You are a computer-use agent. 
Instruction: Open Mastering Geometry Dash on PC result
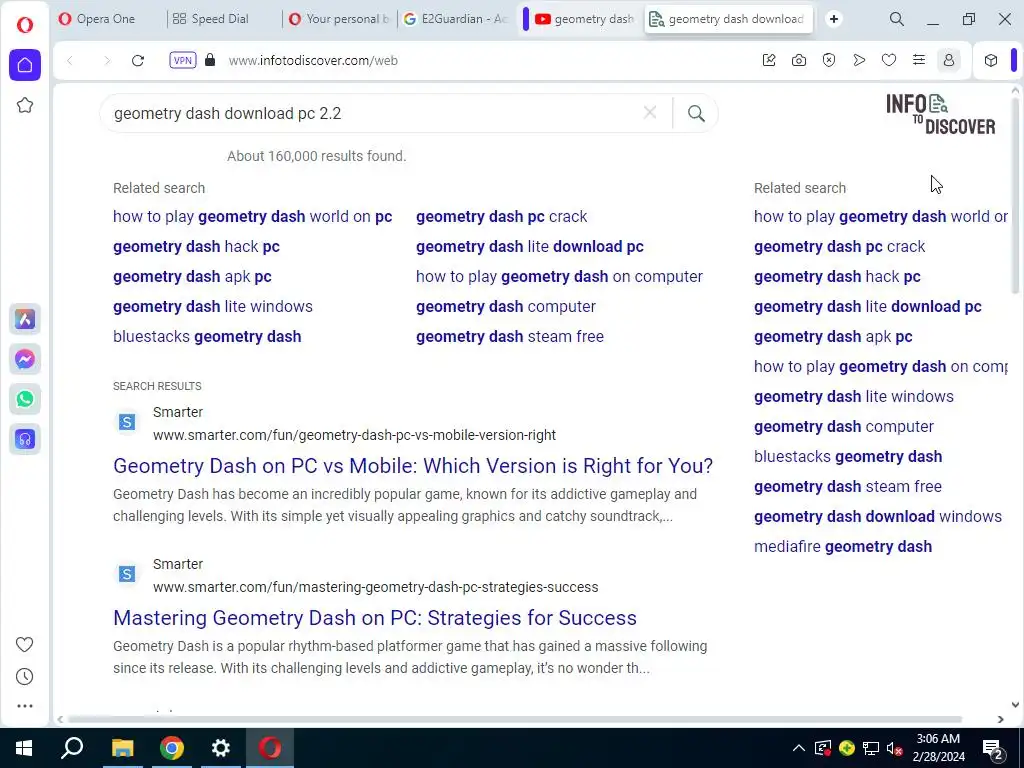(x=375, y=618)
